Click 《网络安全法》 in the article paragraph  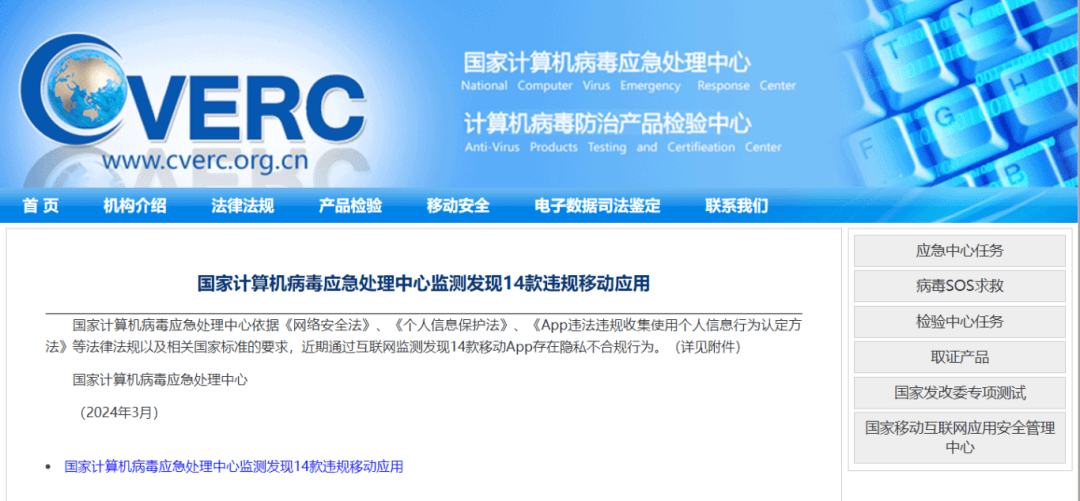[x=329, y=325]
